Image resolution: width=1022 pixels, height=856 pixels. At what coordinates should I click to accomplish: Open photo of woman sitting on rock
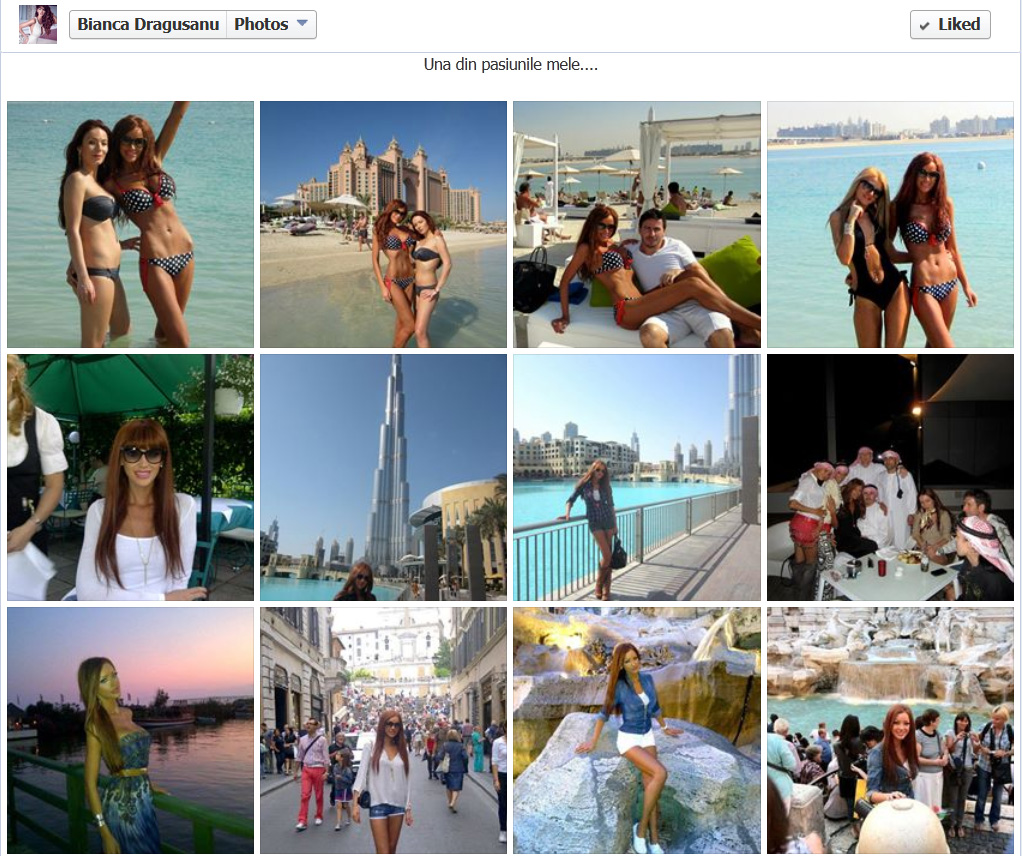[636, 730]
